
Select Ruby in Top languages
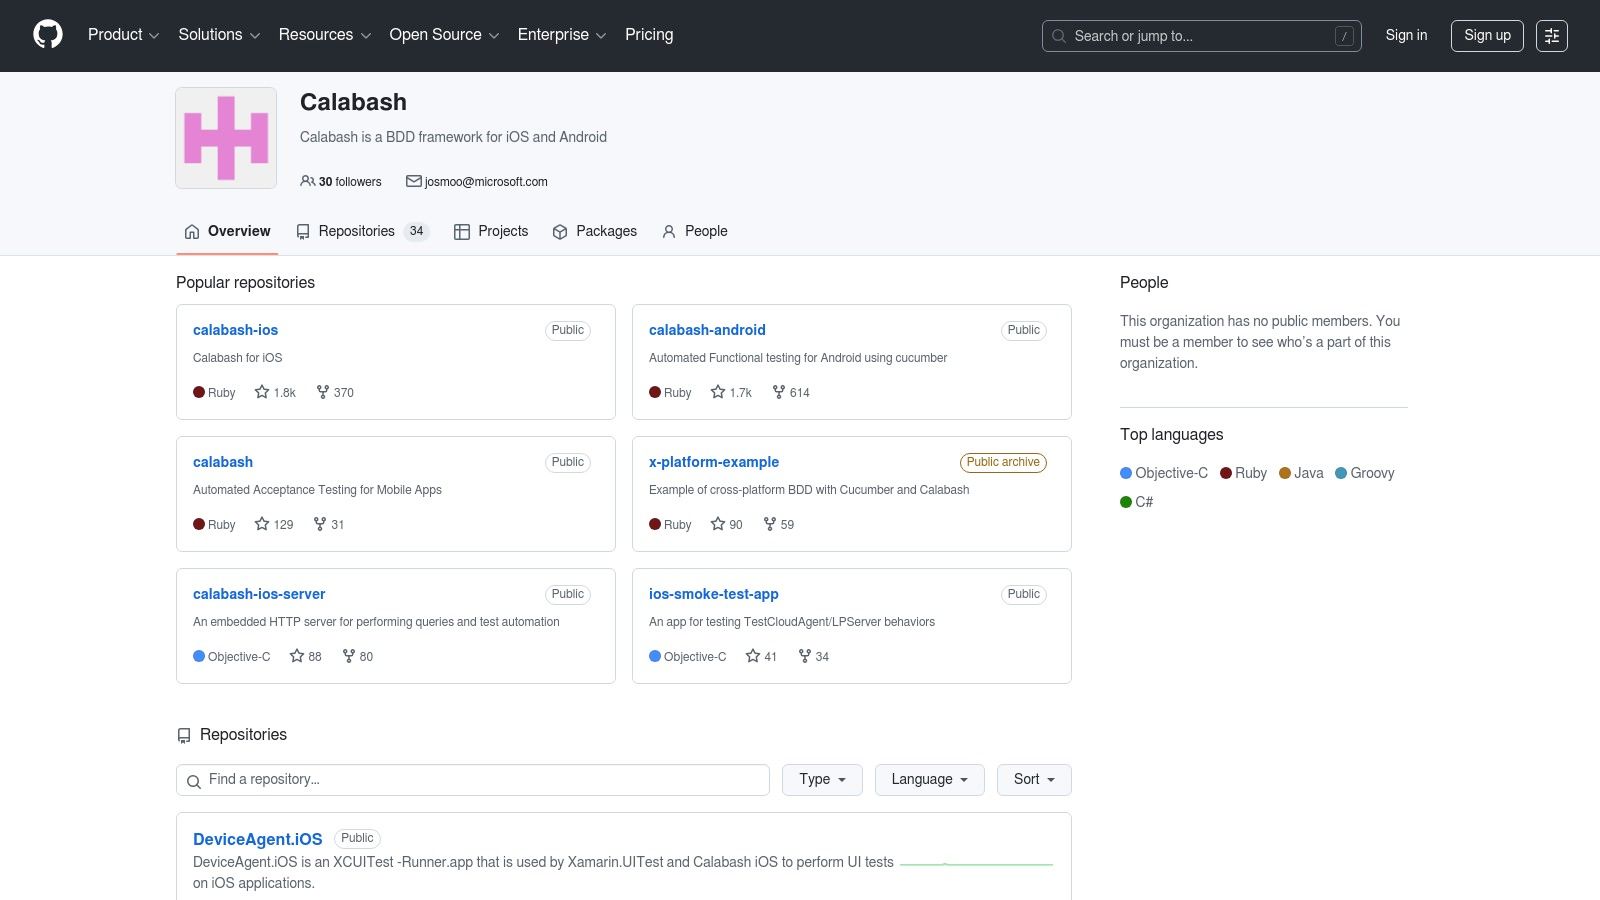(x=1243, y=473)
